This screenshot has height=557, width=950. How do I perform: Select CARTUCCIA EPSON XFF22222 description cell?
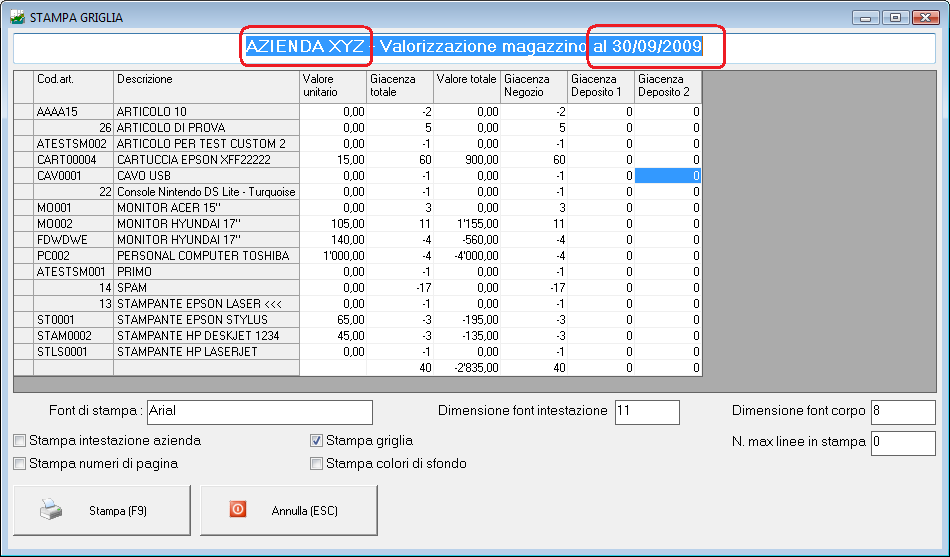coord(207,160)
